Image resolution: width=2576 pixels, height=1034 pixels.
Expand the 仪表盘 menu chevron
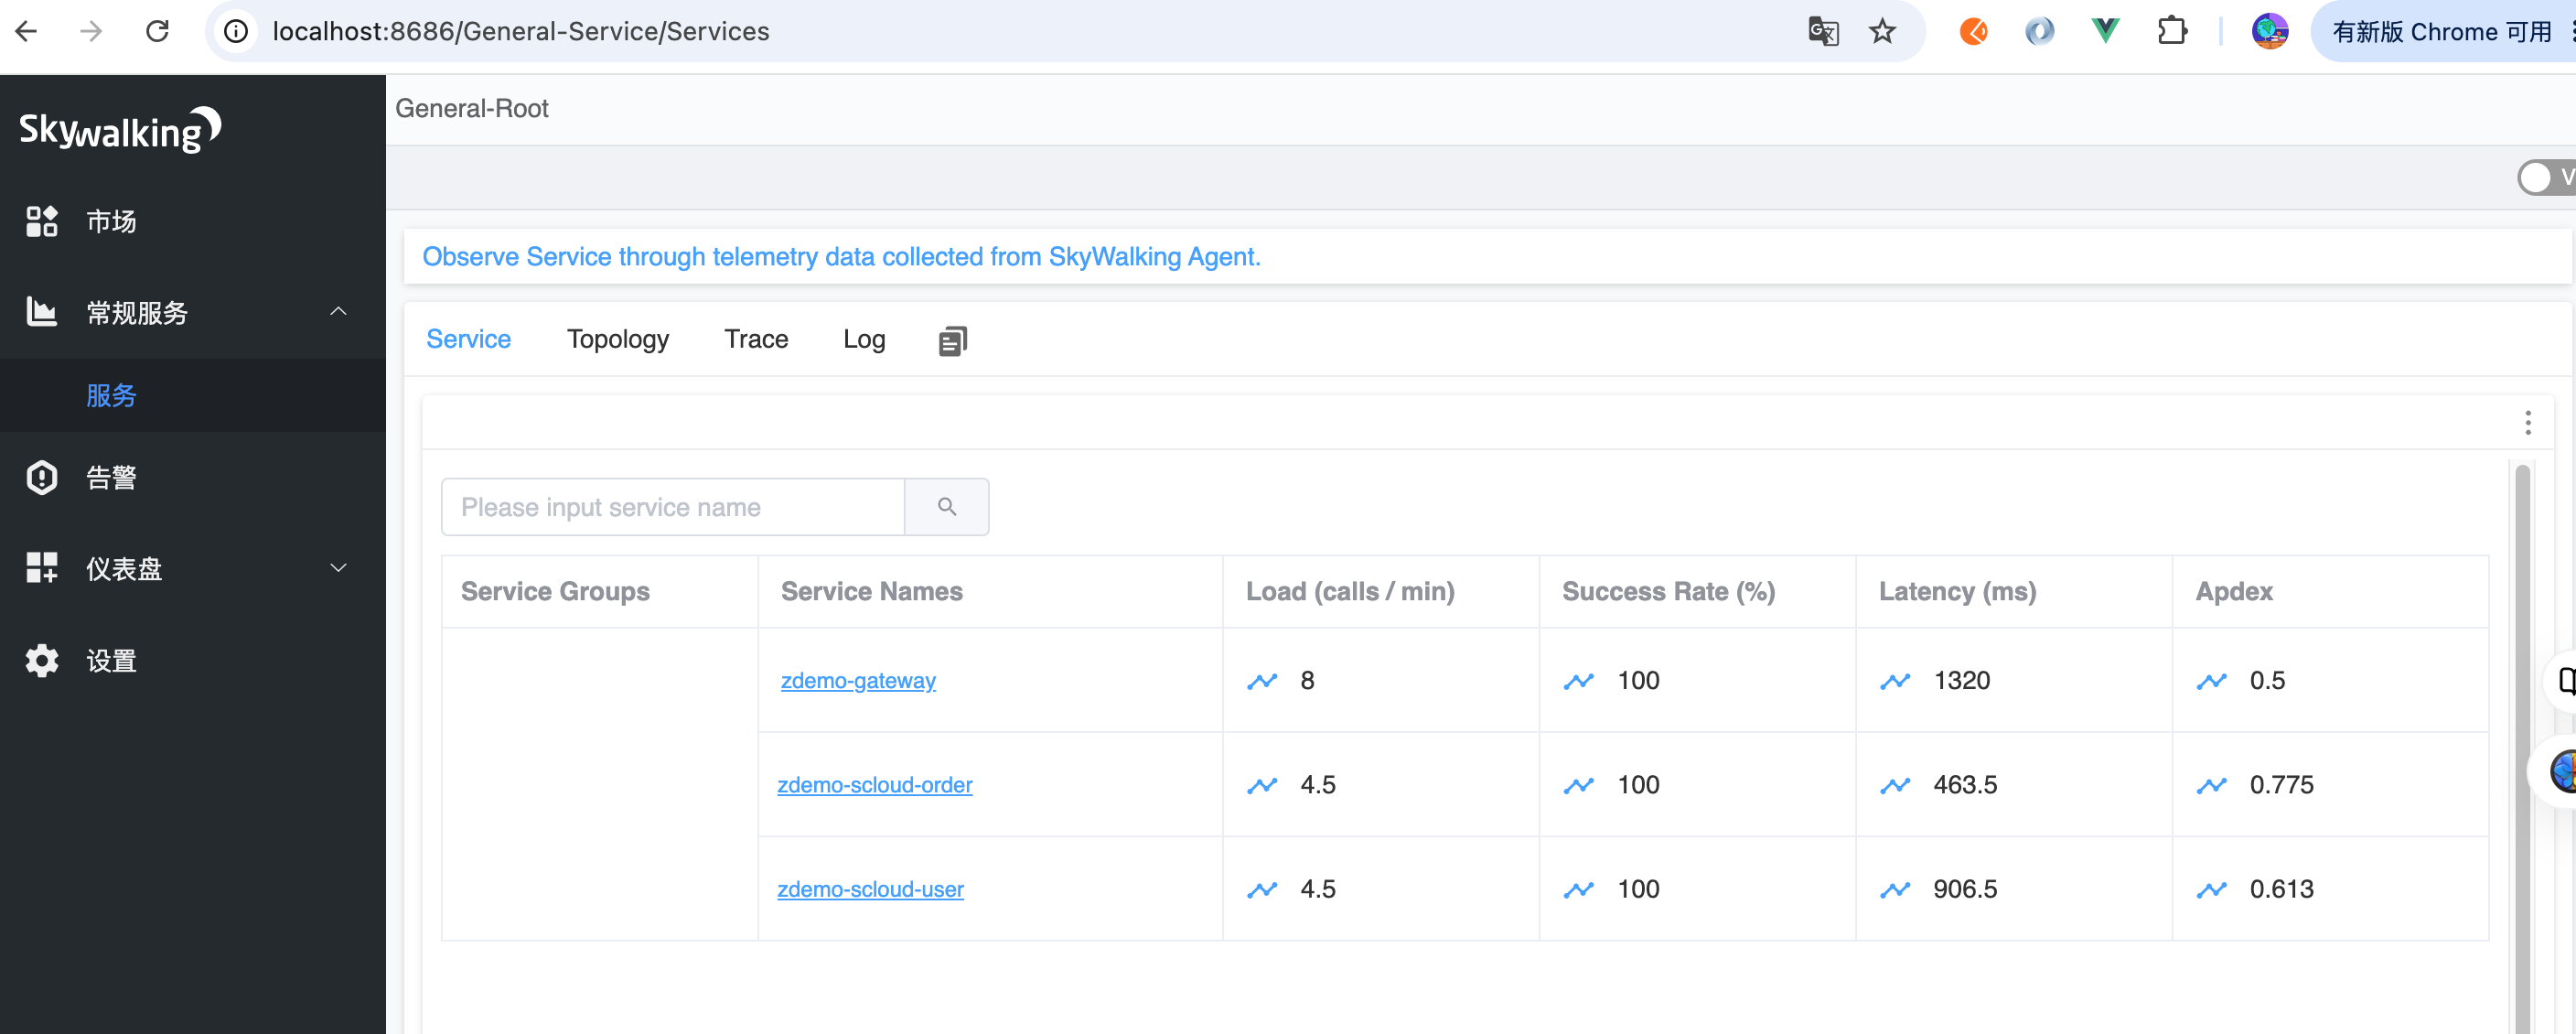click(339, 568)
